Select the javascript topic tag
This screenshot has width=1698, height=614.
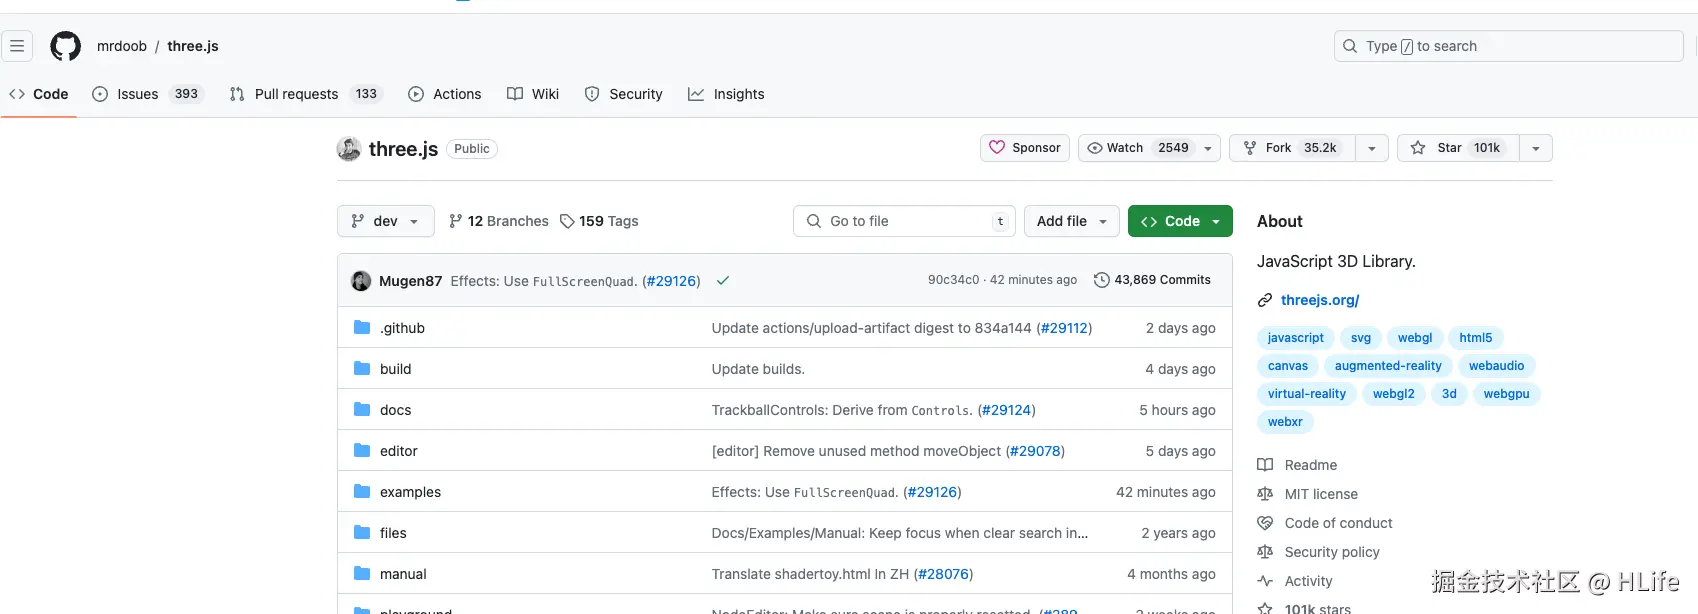1296,338
